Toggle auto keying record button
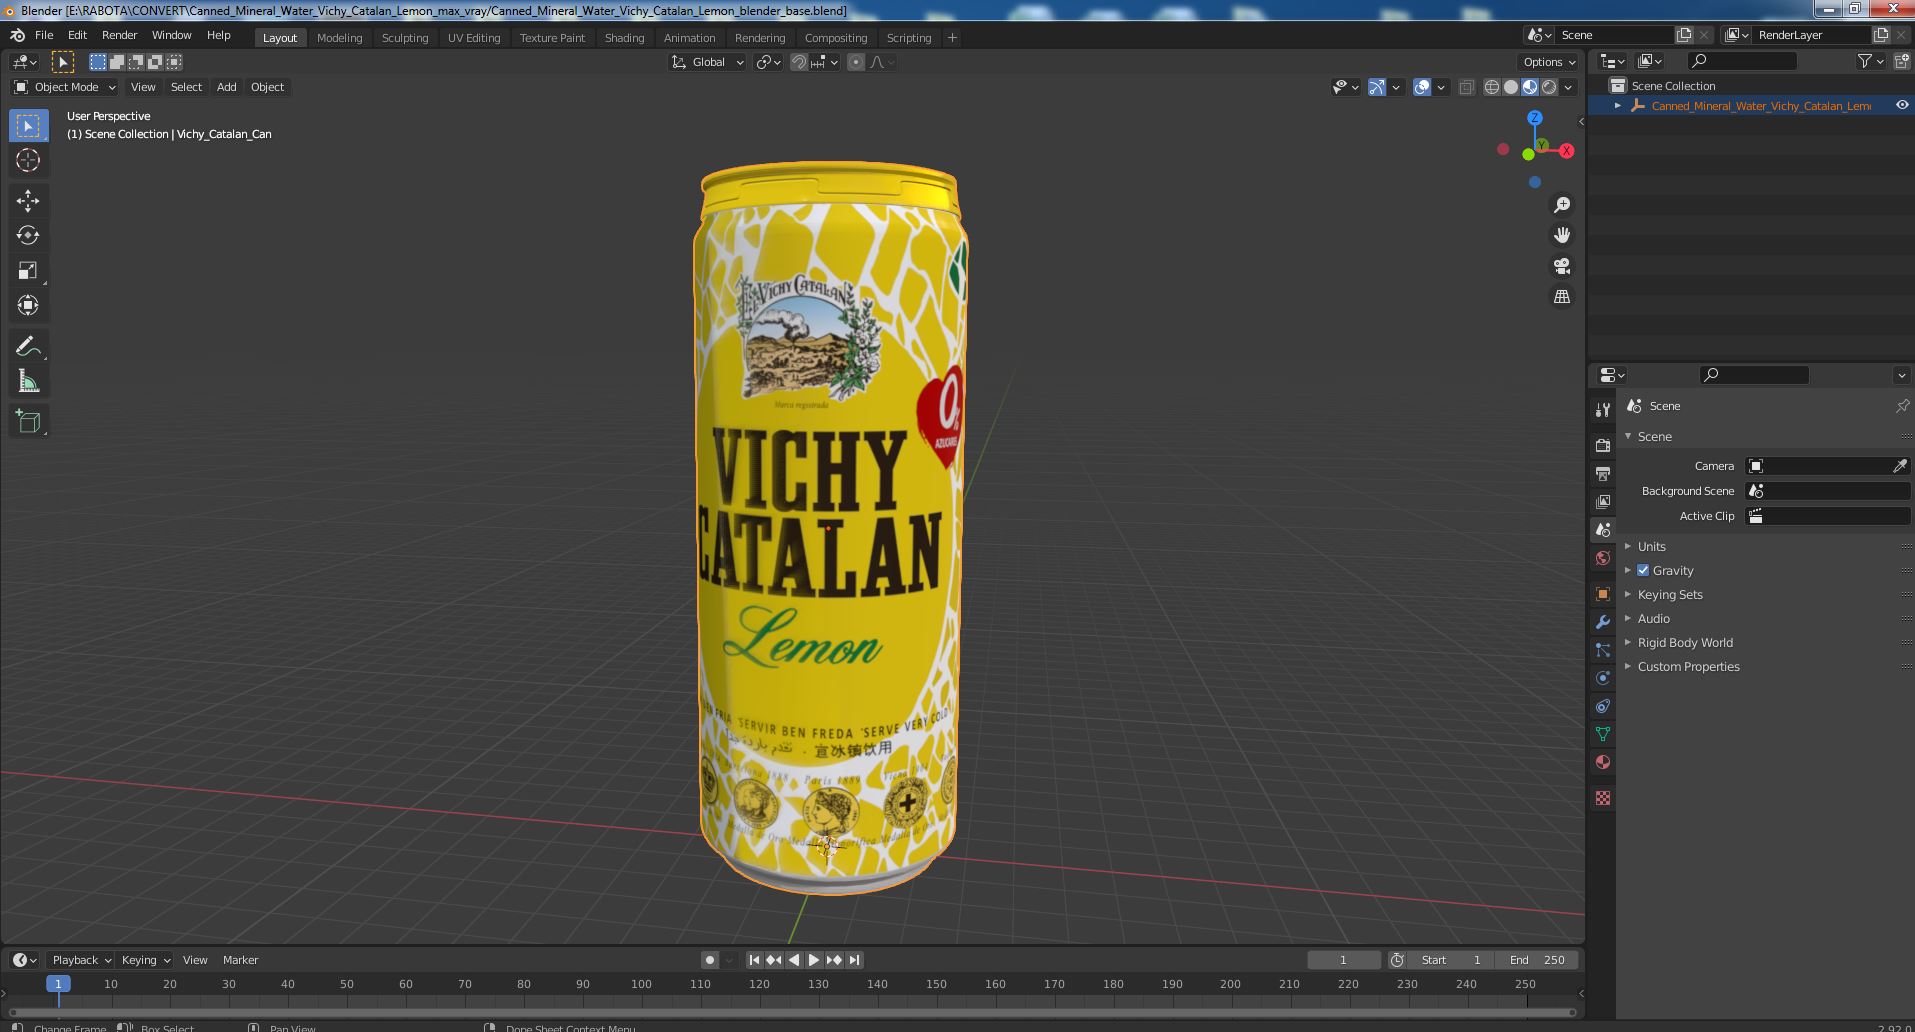The image size is (1915, 1032). pos(709,960)
